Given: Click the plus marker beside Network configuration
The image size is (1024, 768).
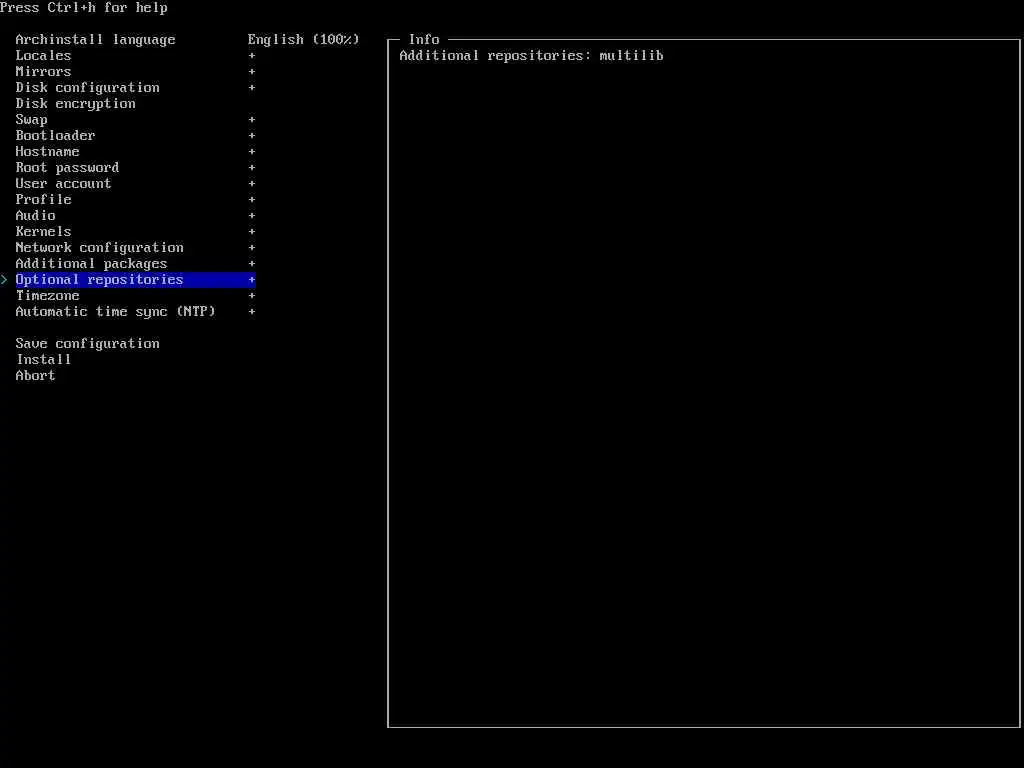Looking at the screenshot, I should 251,248.
